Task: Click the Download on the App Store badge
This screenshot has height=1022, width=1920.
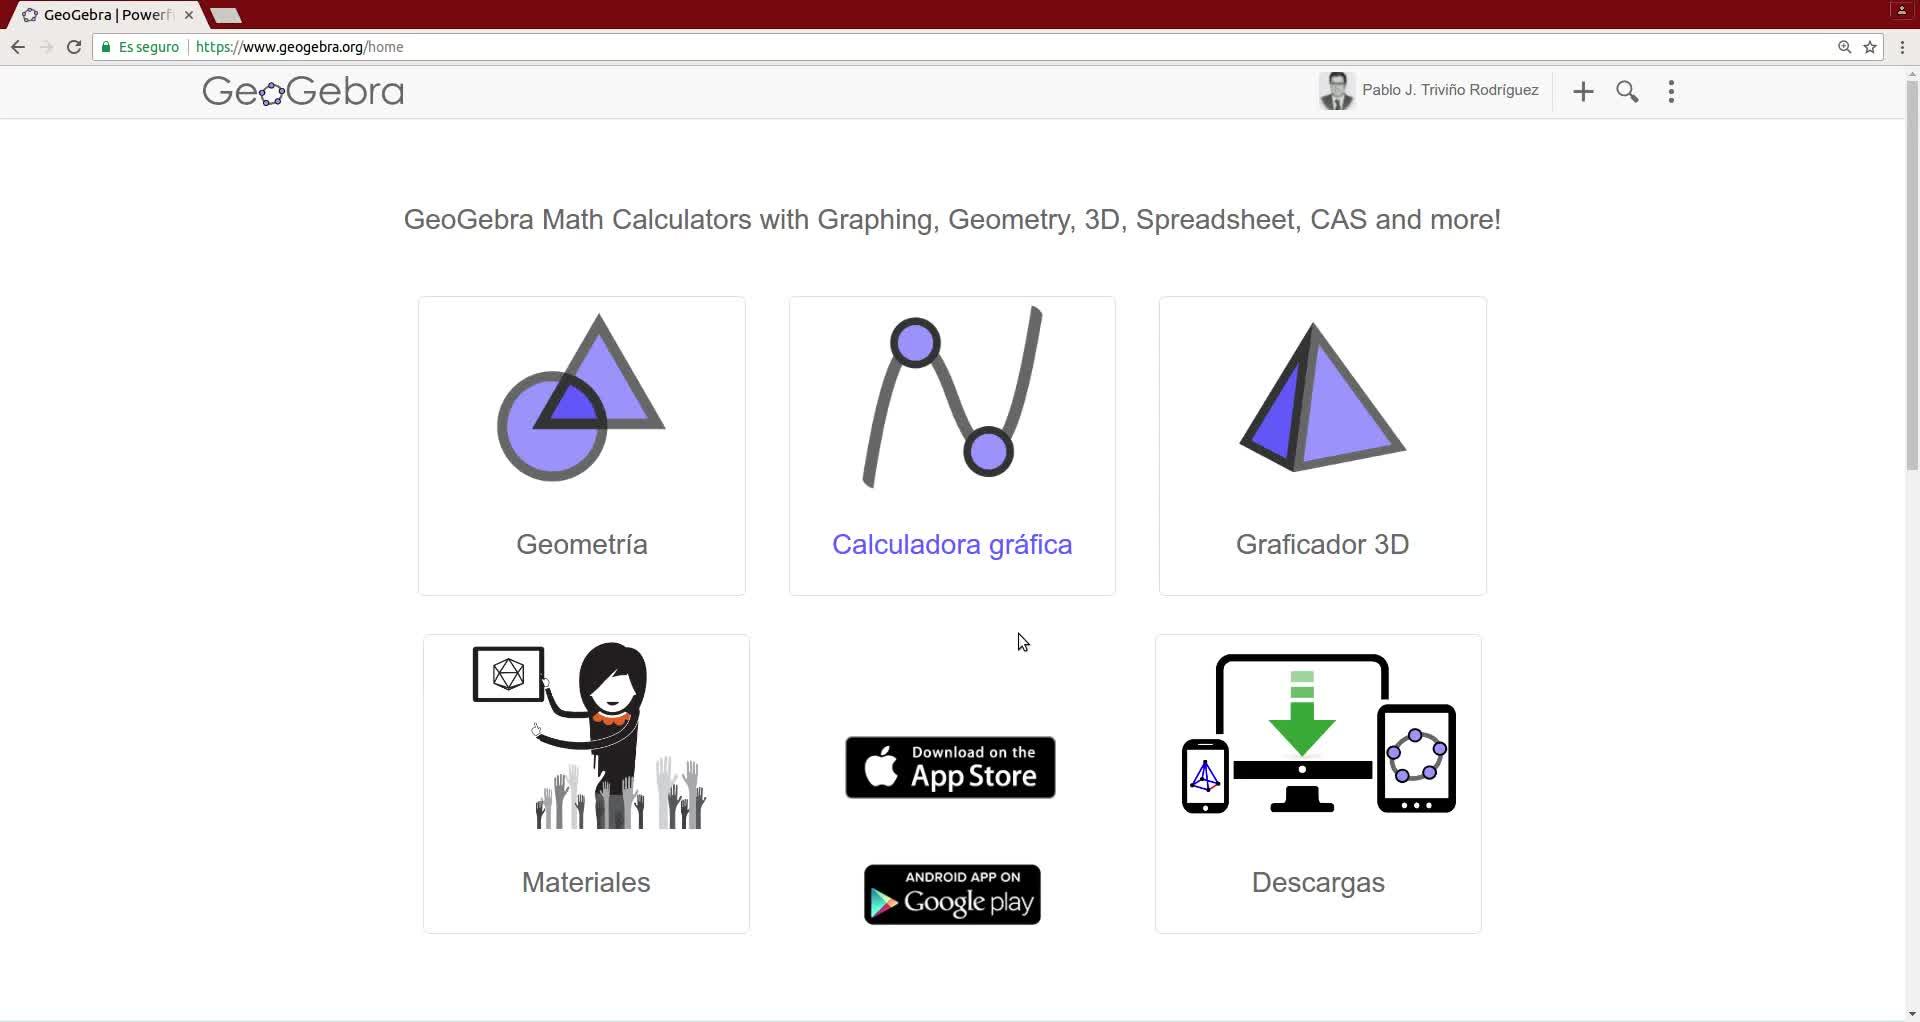Action: coord(950,767)
